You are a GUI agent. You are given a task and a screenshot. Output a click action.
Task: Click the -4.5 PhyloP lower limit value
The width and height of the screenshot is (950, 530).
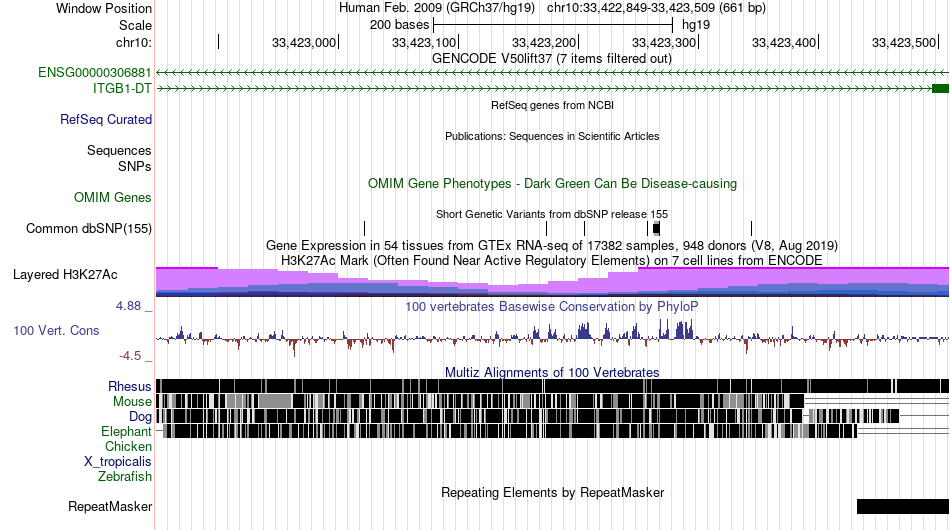130,356
